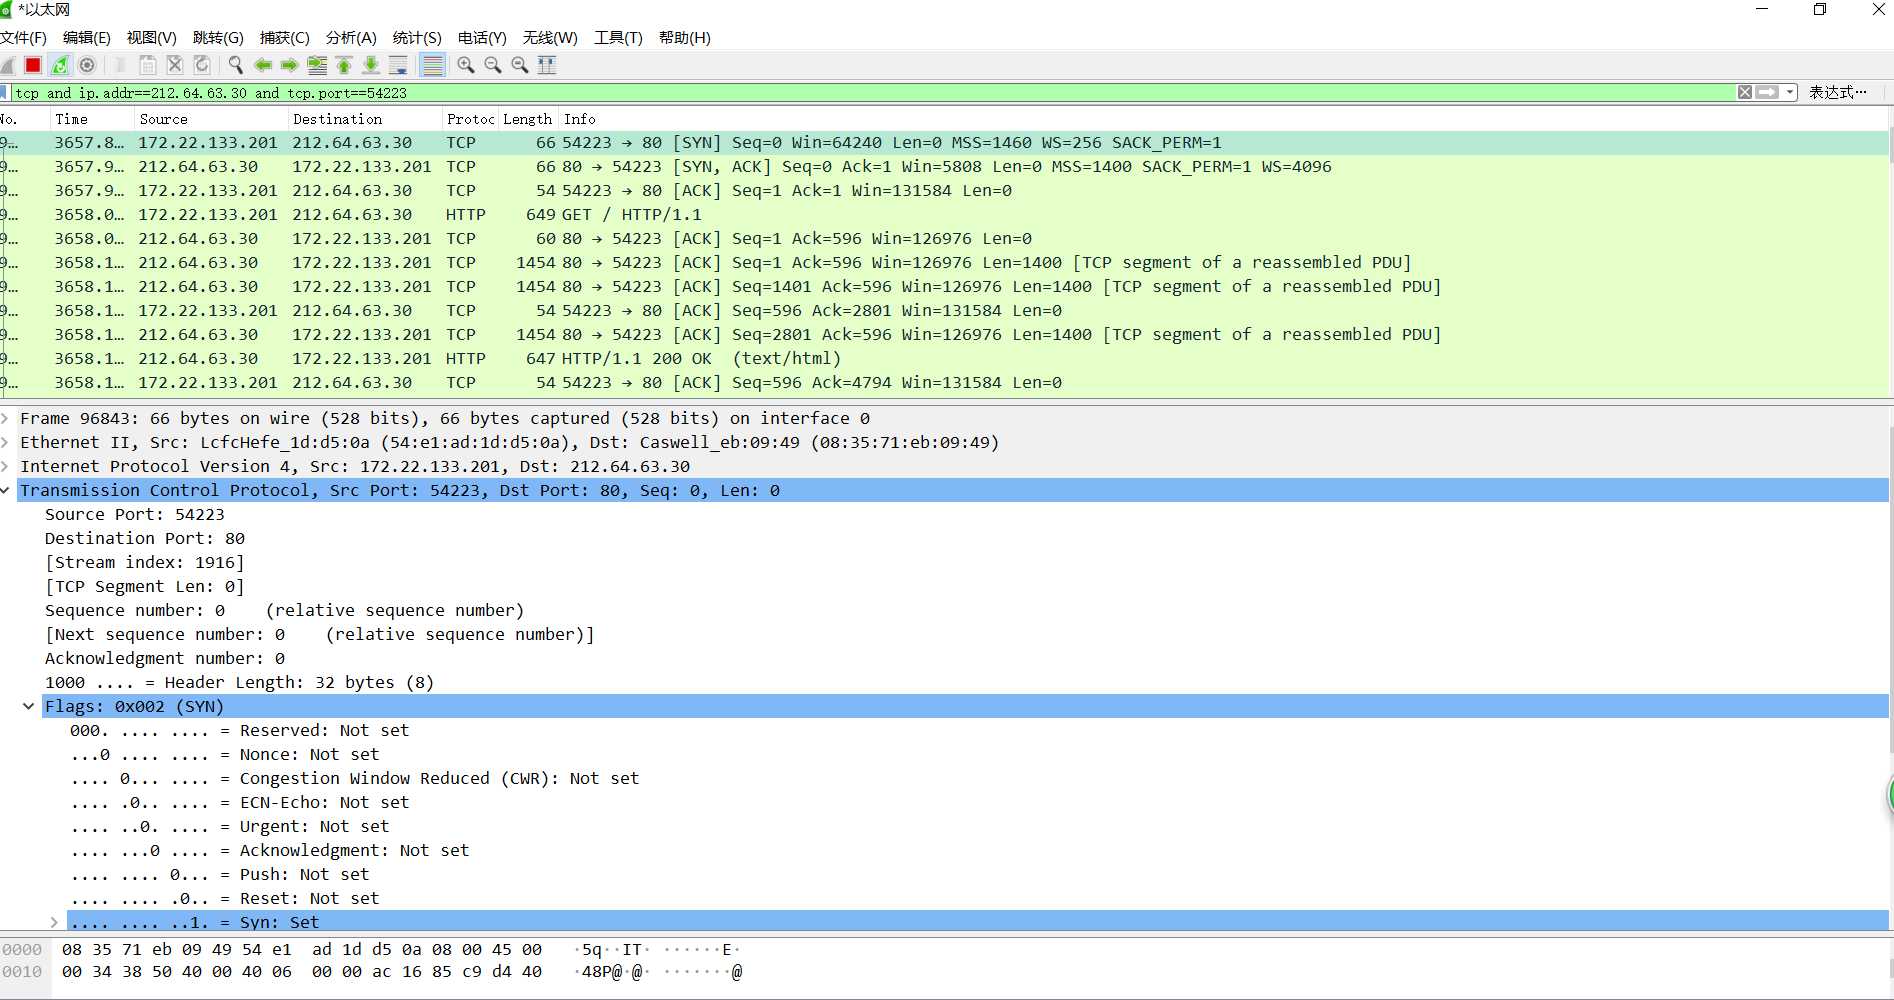Select the [SYN, ACK] packet row
The width and height of the screenshot is (1894, 1000).
[x=944, y=166]
